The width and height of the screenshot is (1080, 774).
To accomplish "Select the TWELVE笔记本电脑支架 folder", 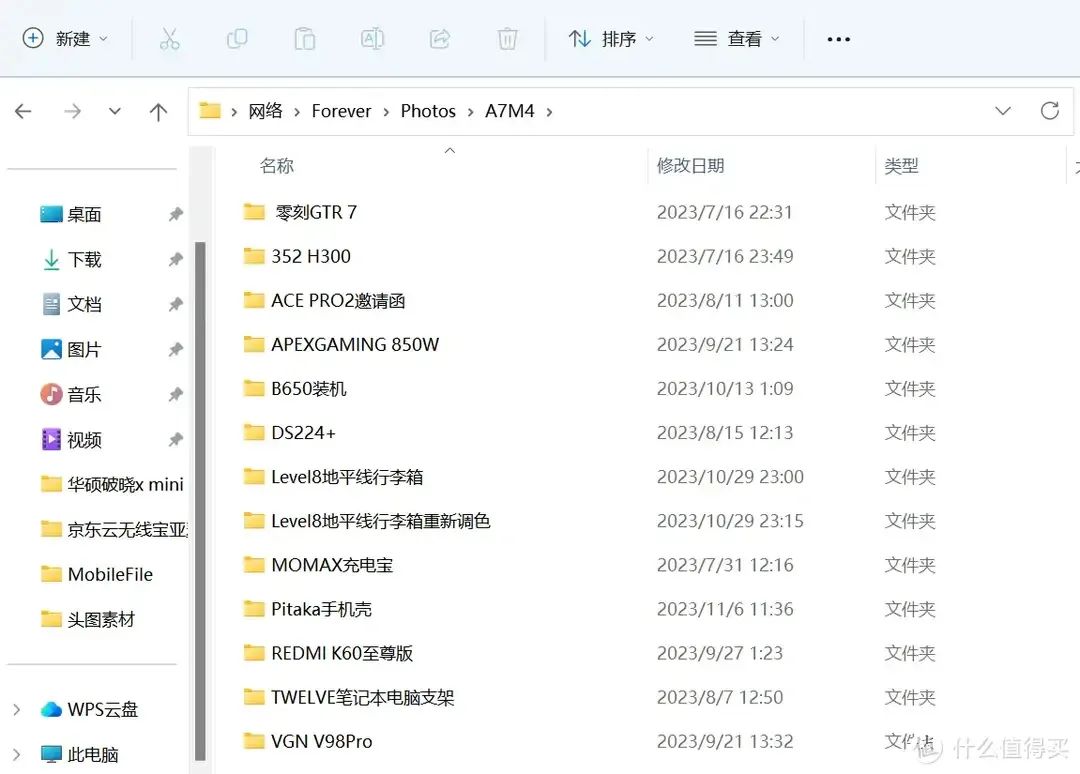I will click(x=349, y=697).
